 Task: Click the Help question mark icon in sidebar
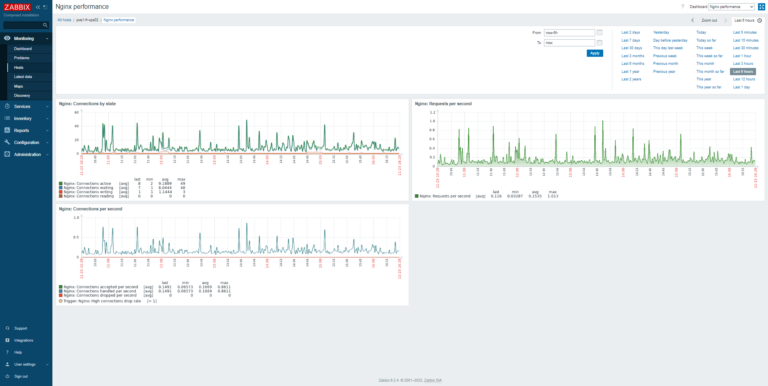[7, 352]
